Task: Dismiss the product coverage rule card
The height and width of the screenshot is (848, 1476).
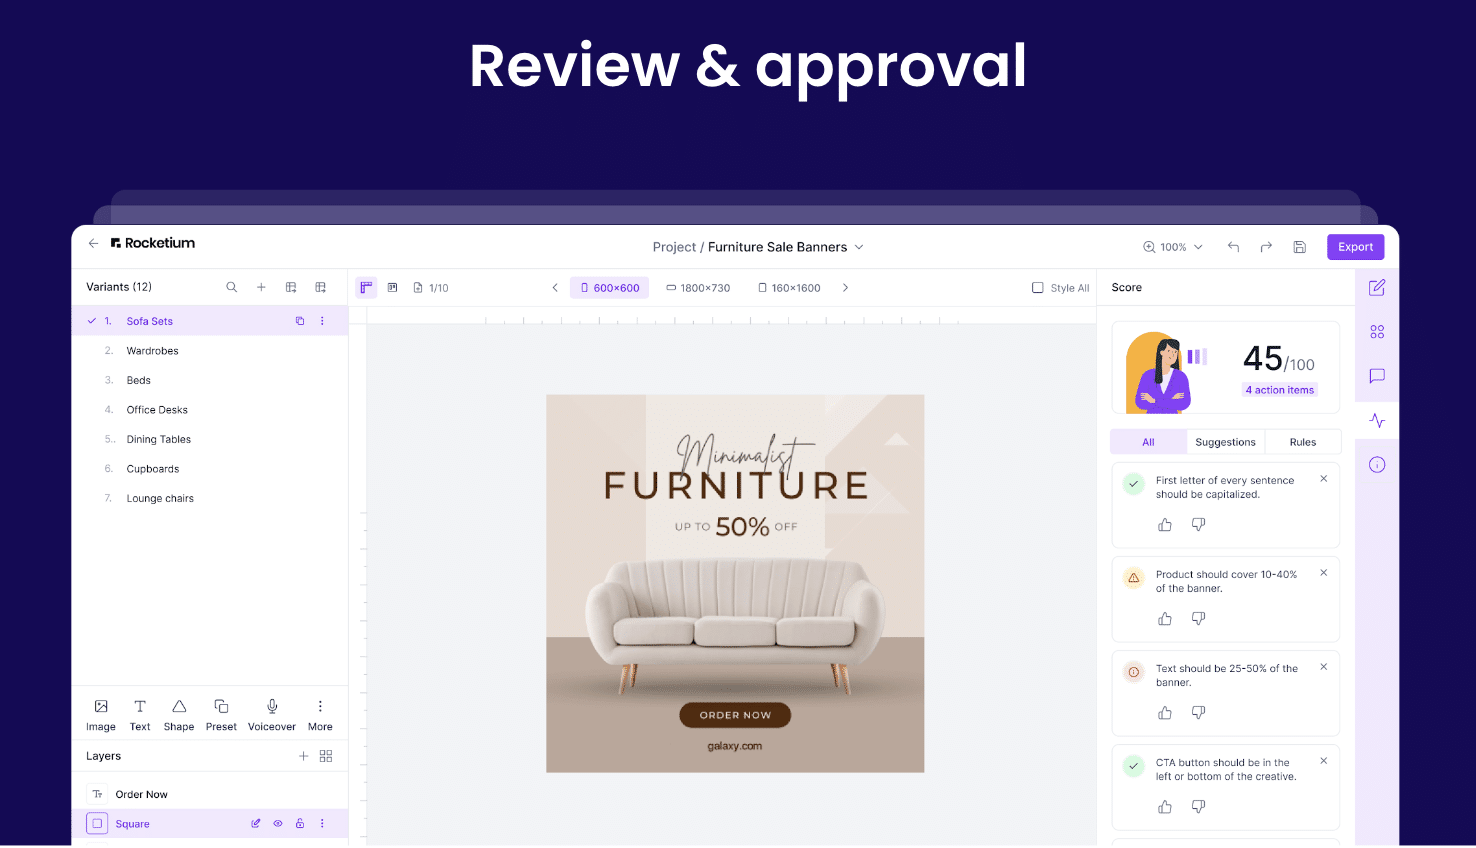Action: click(1324, 573)
